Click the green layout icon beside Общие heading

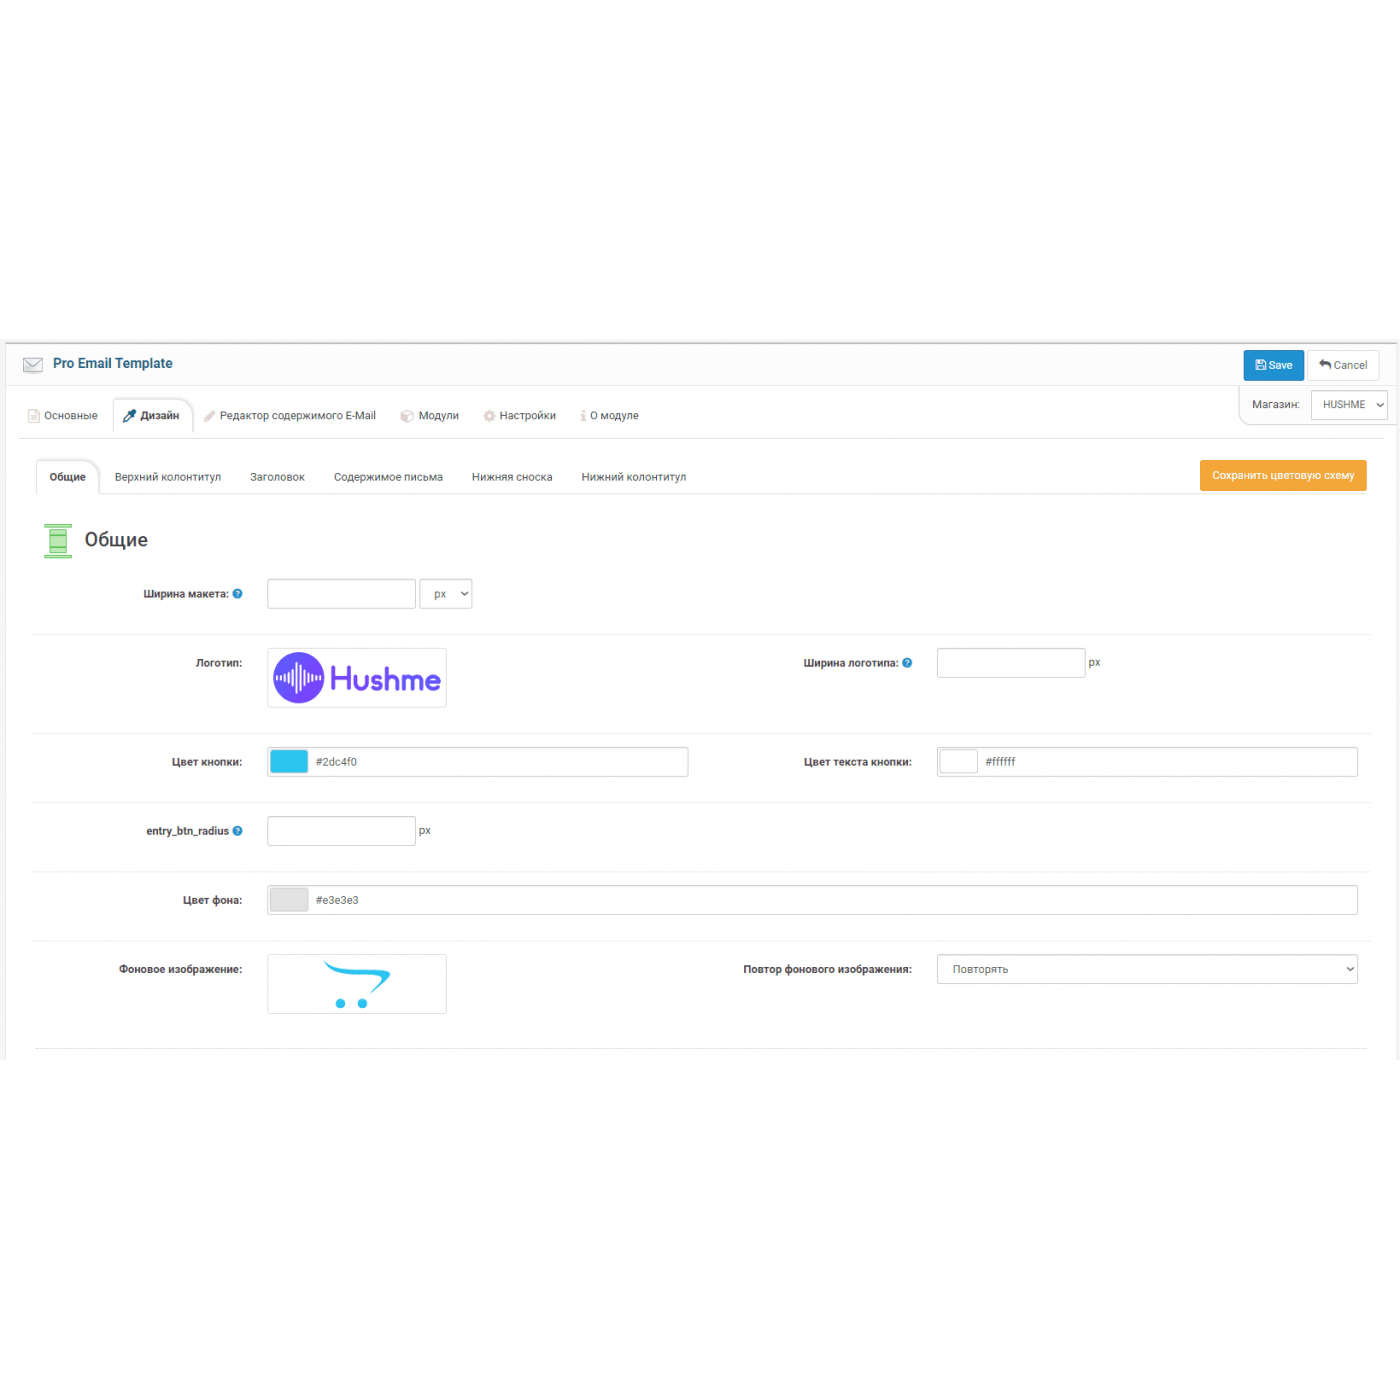pos(58,541)
